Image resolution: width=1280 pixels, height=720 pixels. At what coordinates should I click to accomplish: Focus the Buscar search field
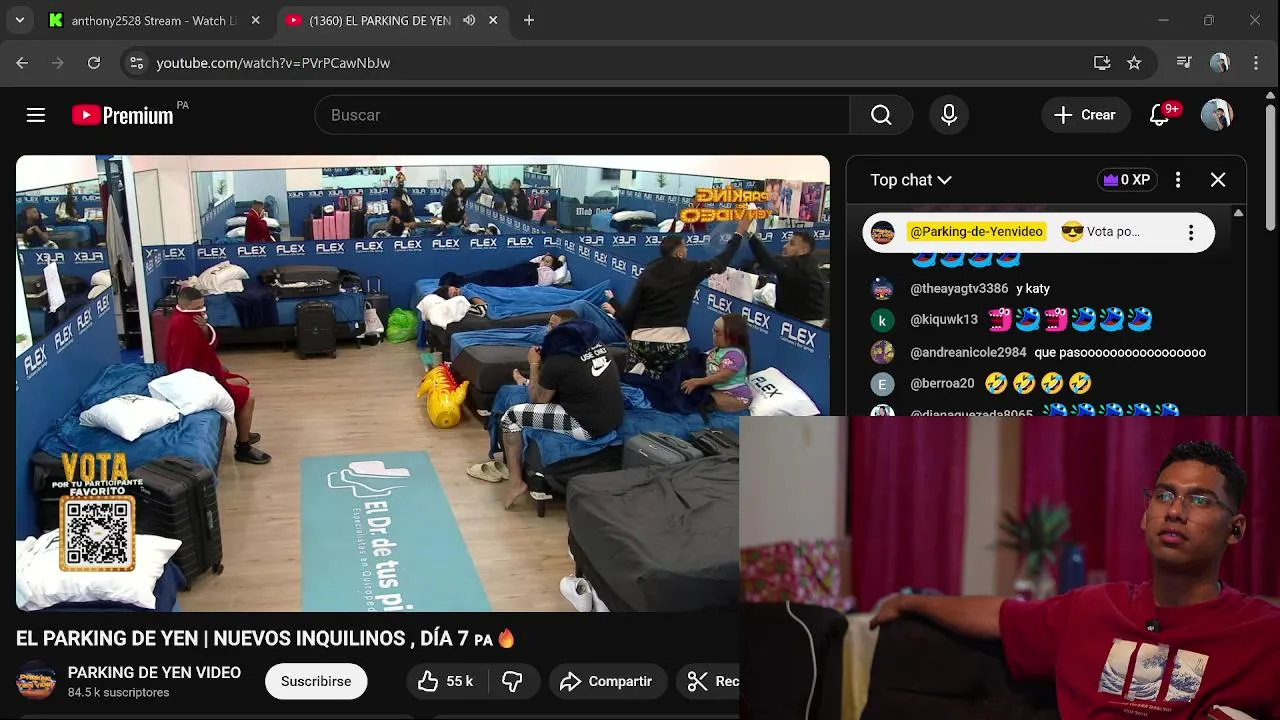(582, 115)
